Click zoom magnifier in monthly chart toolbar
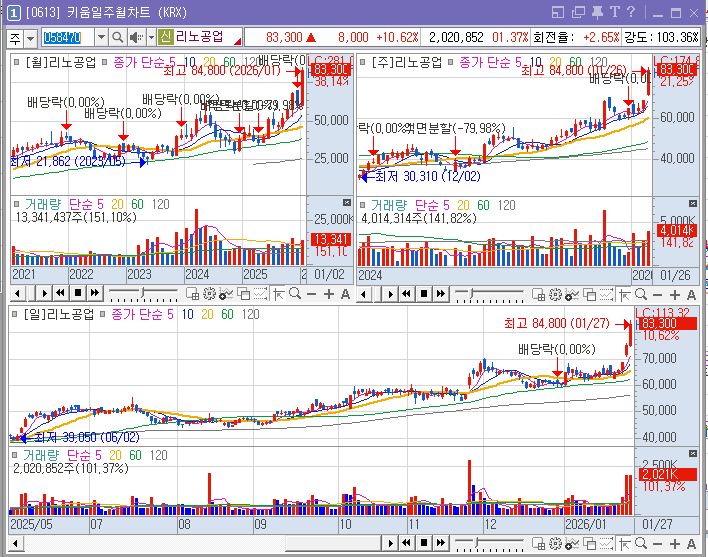The width and height of the screenshot is (708, 557). 295,294
